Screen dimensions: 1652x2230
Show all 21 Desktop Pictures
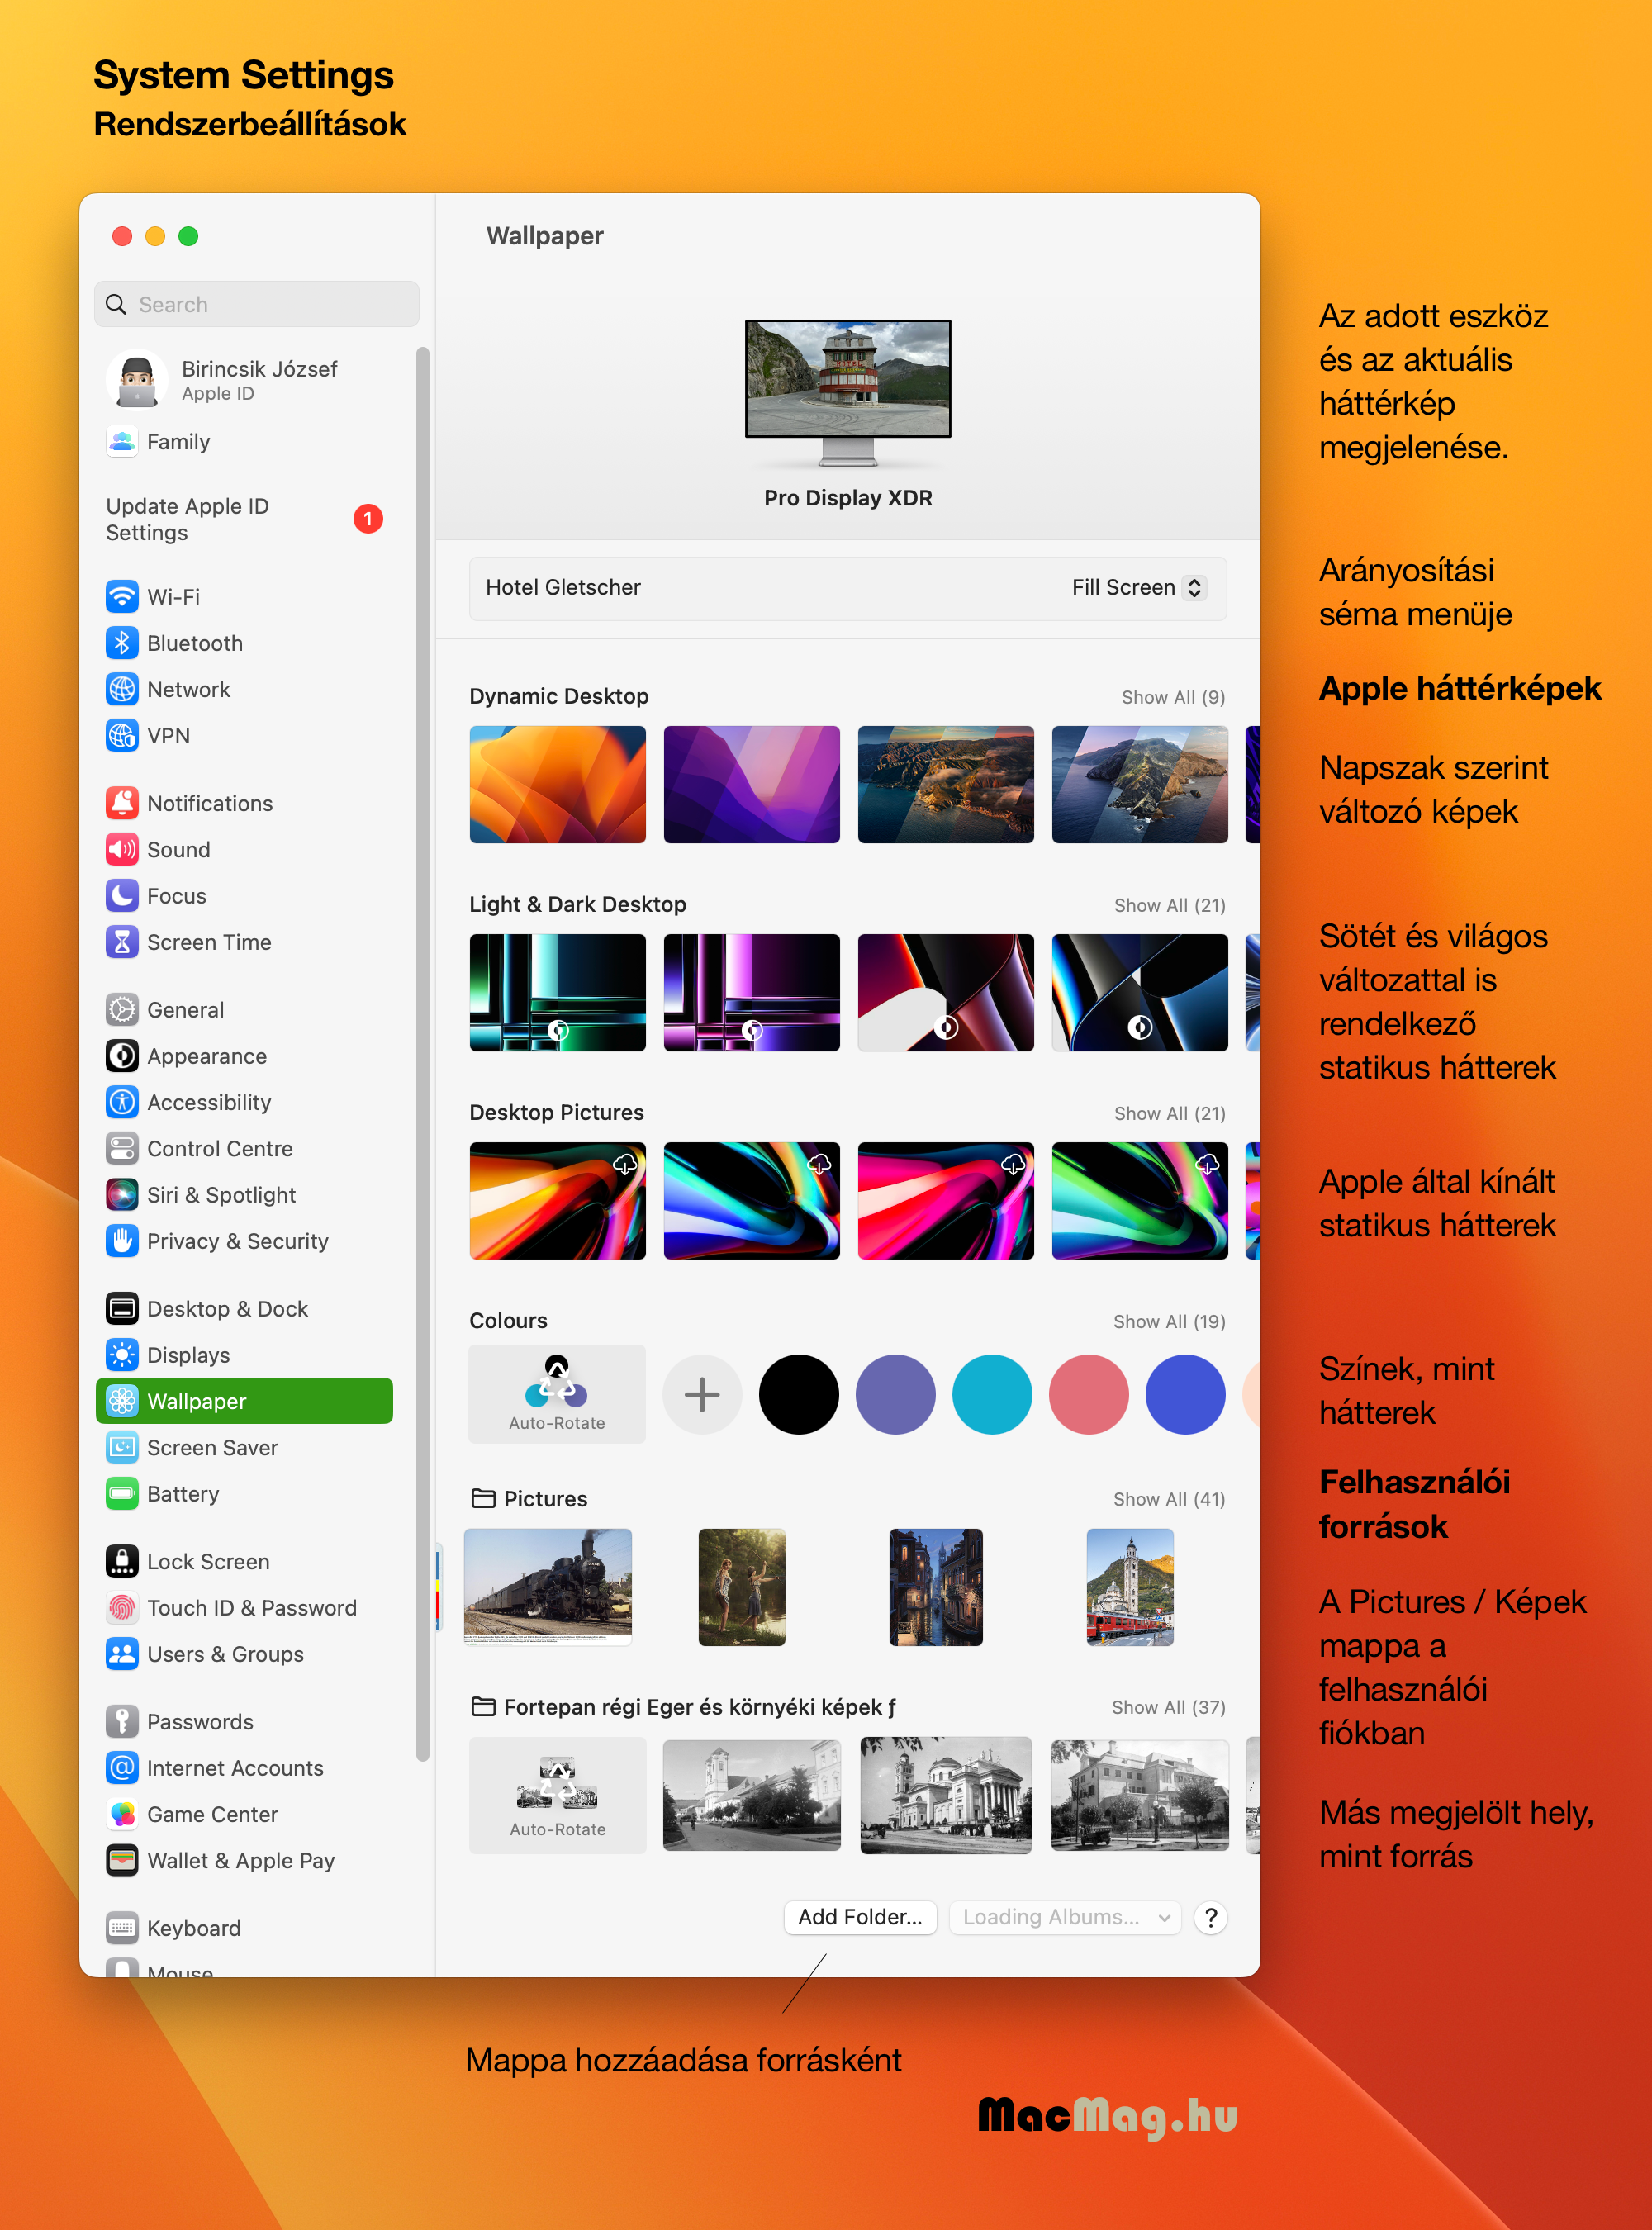tap(1169, 1113)
